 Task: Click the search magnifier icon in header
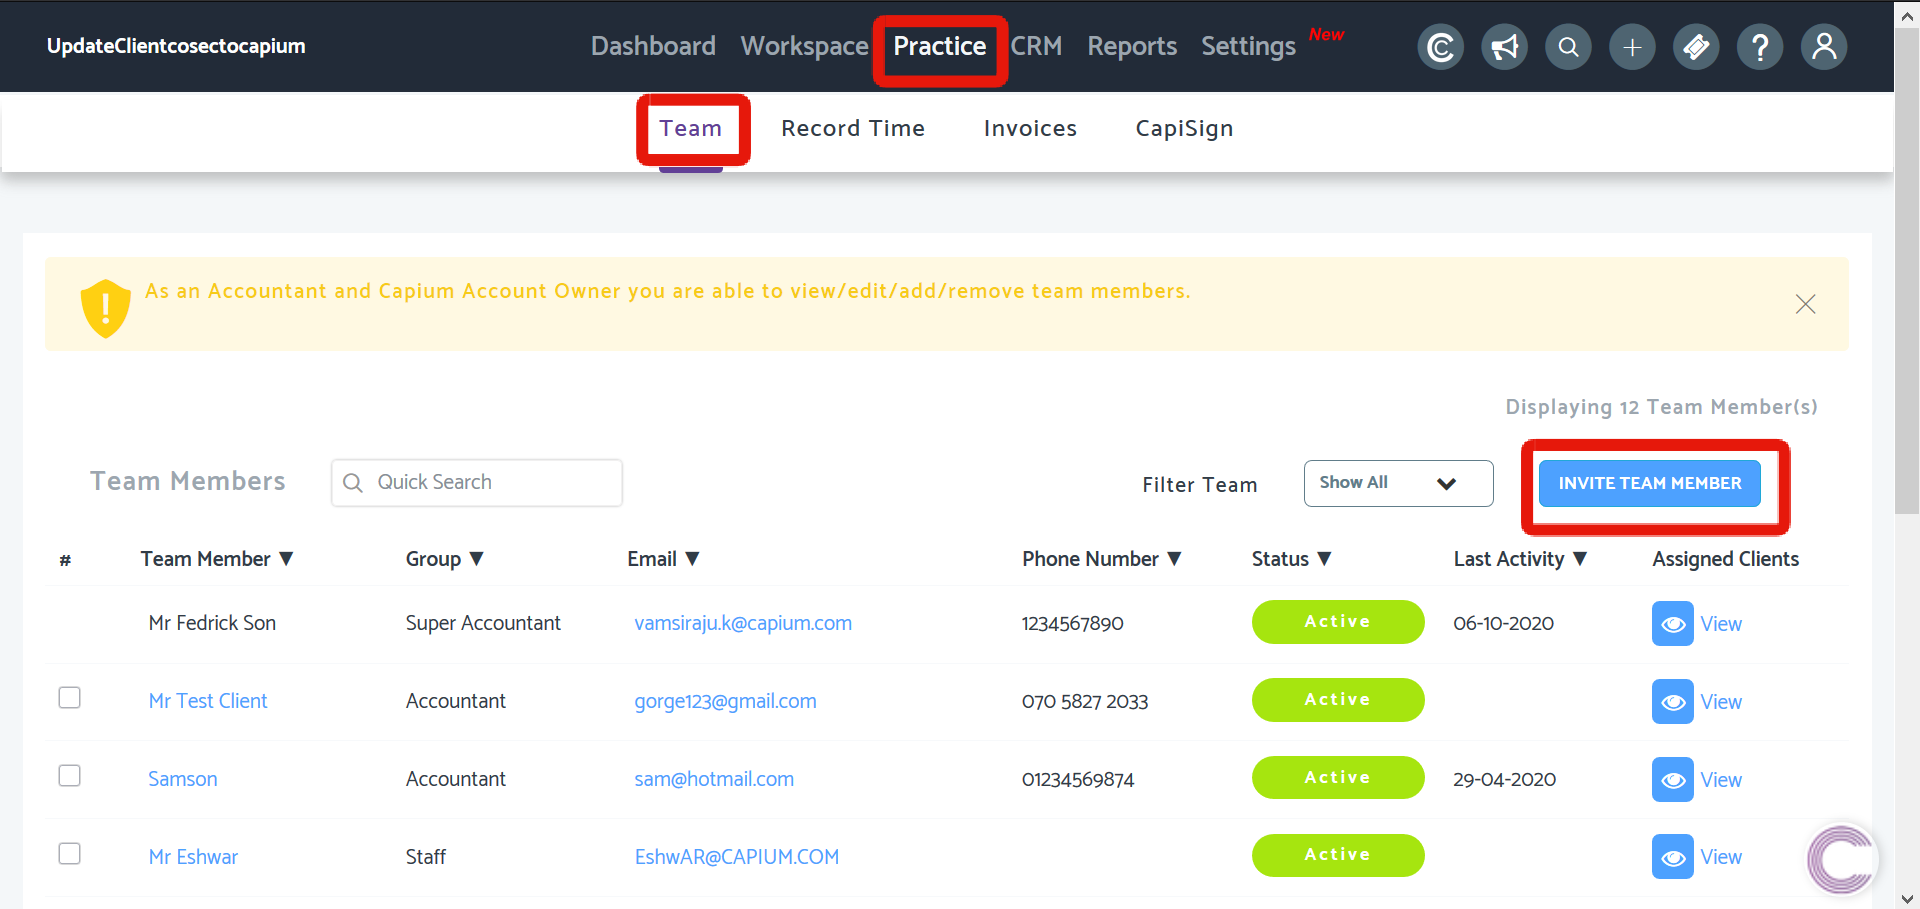click(x=1568, y=47)
